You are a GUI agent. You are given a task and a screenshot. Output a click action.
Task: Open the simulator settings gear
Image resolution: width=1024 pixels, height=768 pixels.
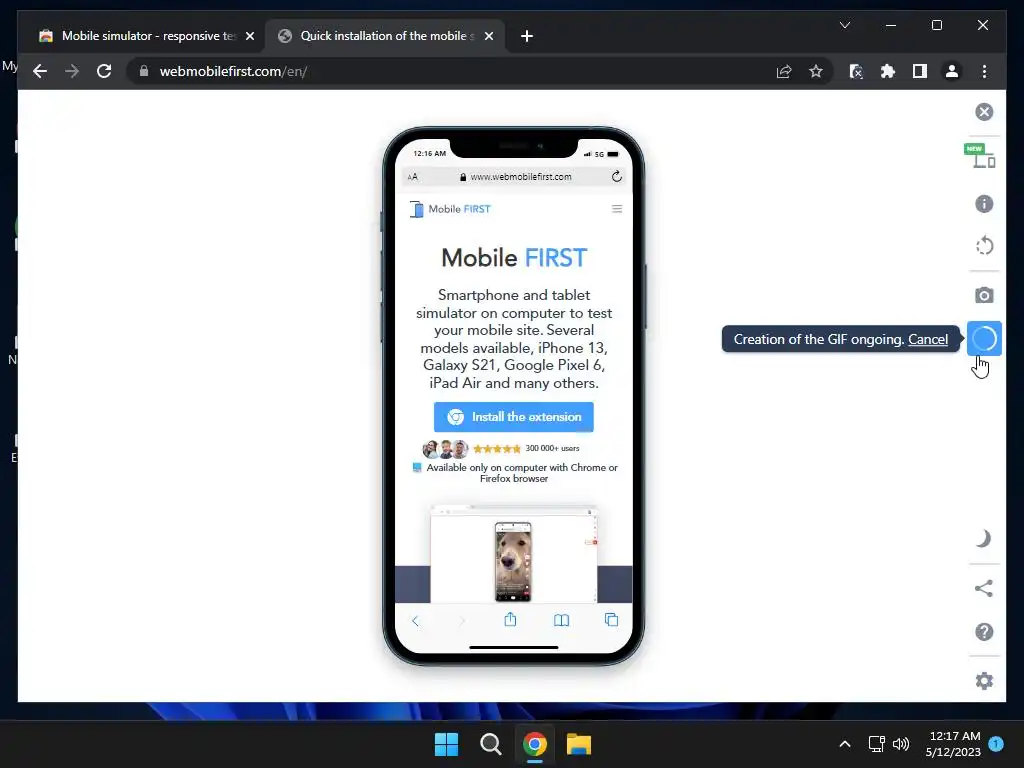tap(984, 681)
